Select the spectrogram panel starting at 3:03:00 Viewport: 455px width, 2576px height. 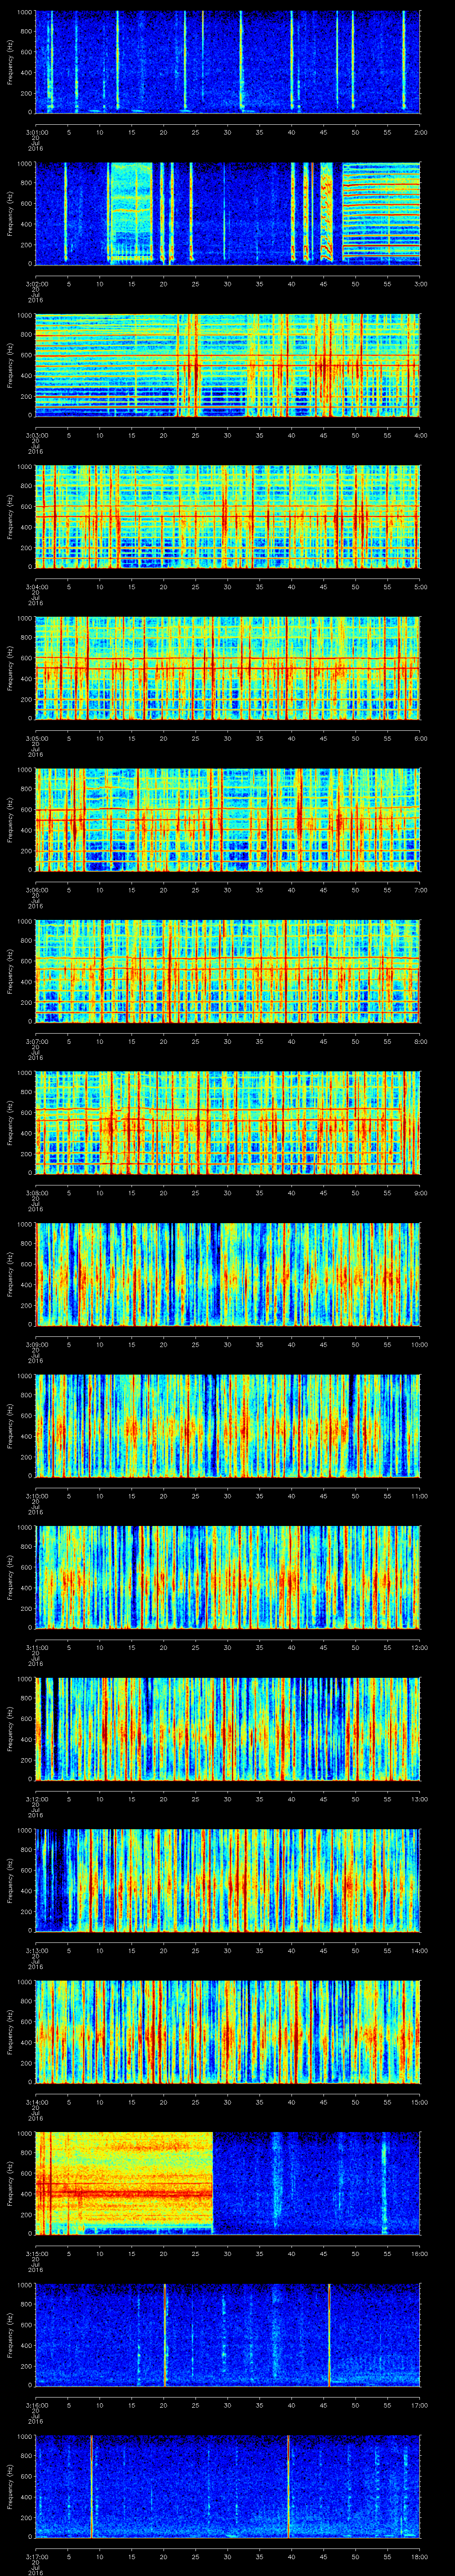tap(228, 365)
